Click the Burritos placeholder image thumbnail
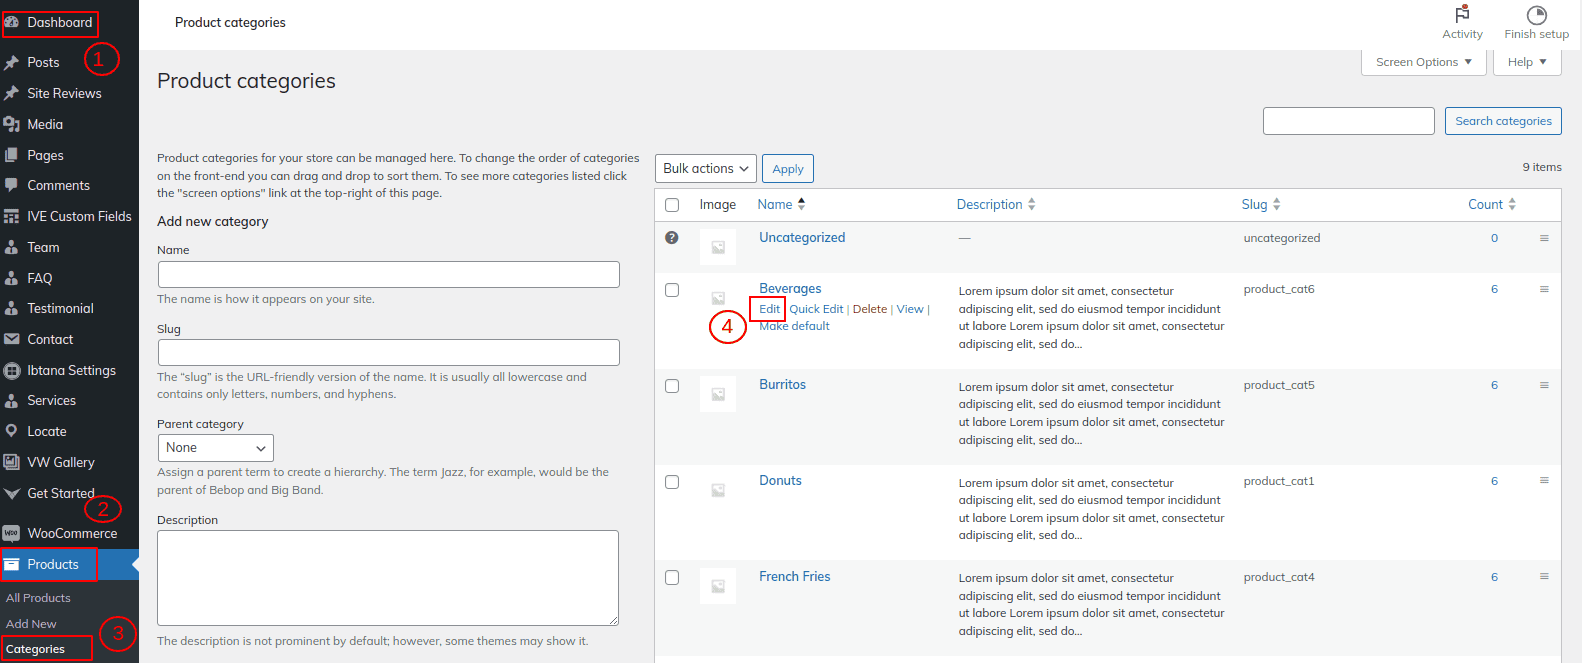The height and width of the screenshot is (663, 1582). [718, 394]
